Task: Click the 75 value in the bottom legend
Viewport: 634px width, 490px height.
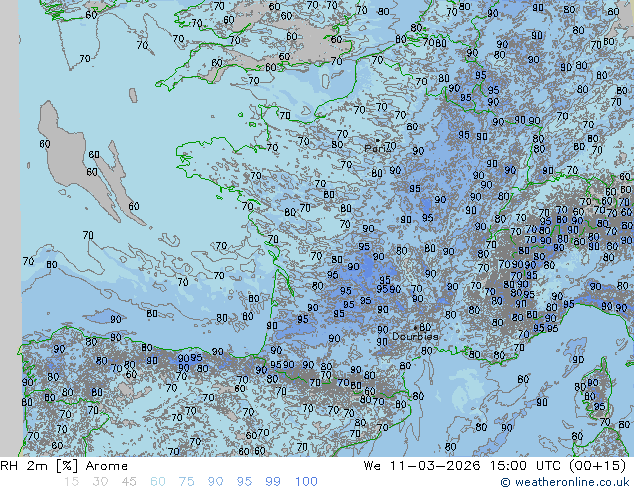Action: (186, 482)
